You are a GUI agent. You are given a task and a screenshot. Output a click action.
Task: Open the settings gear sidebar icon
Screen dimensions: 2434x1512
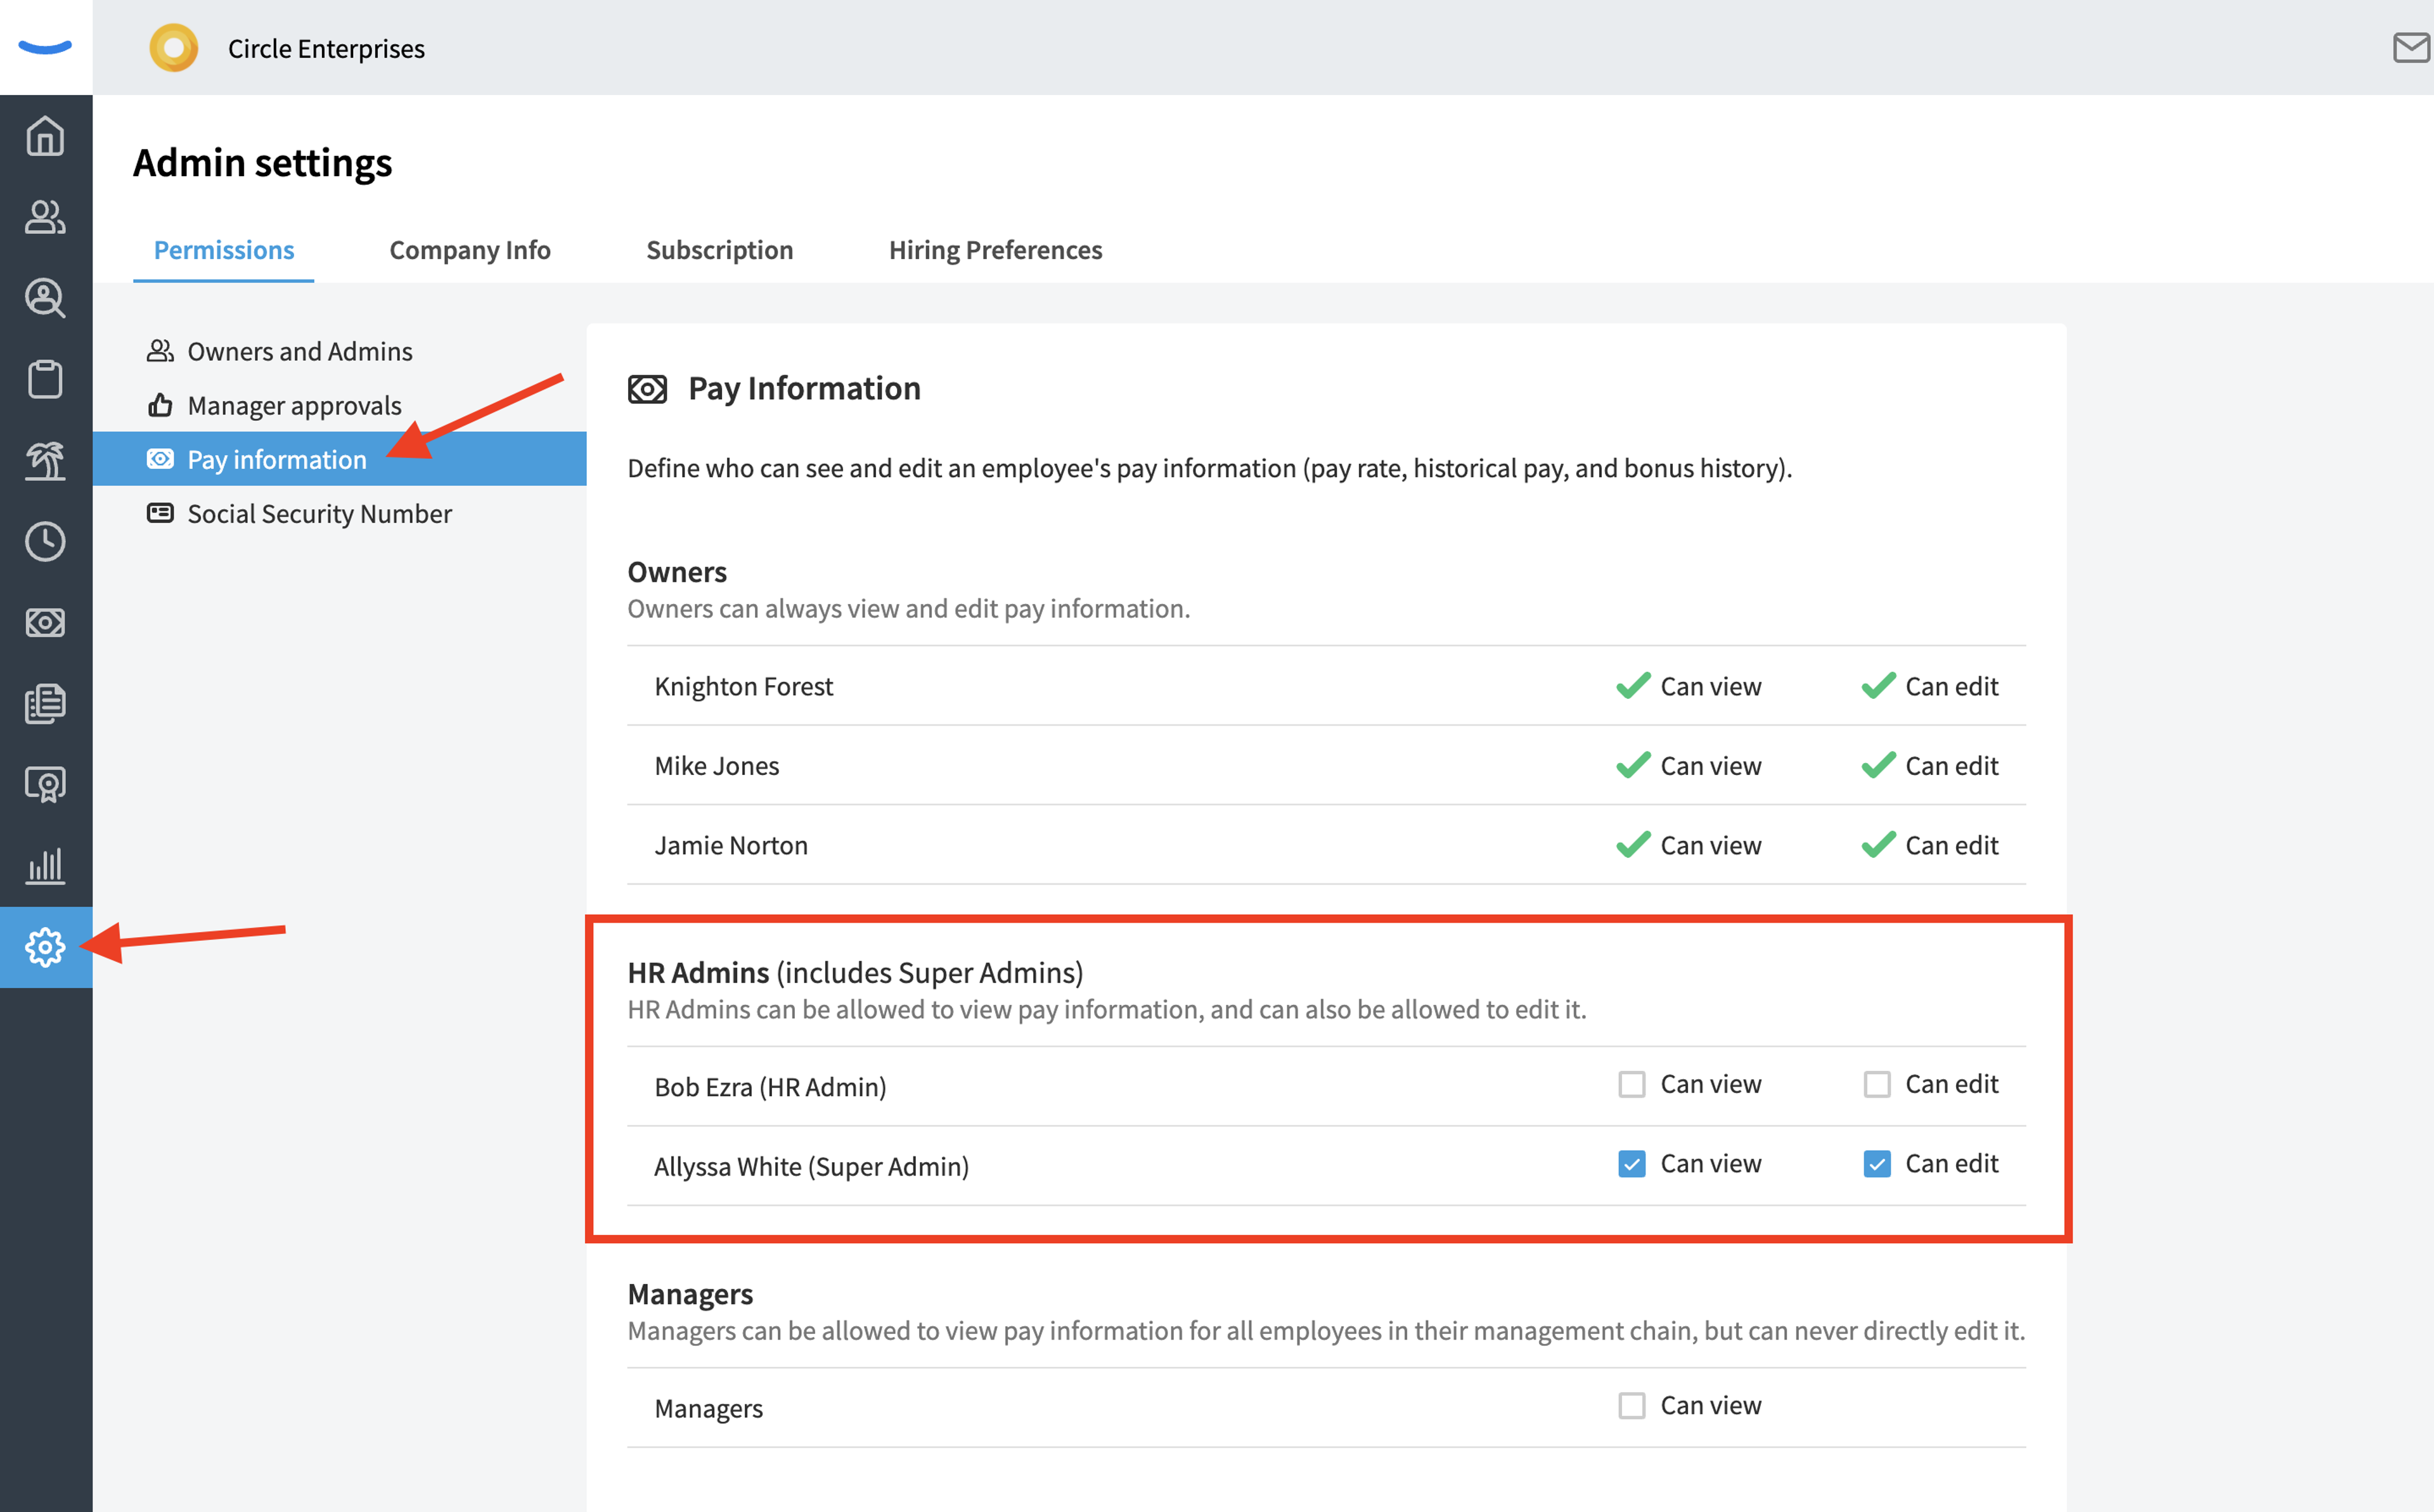pyautogui.click(x=45, y=947)
